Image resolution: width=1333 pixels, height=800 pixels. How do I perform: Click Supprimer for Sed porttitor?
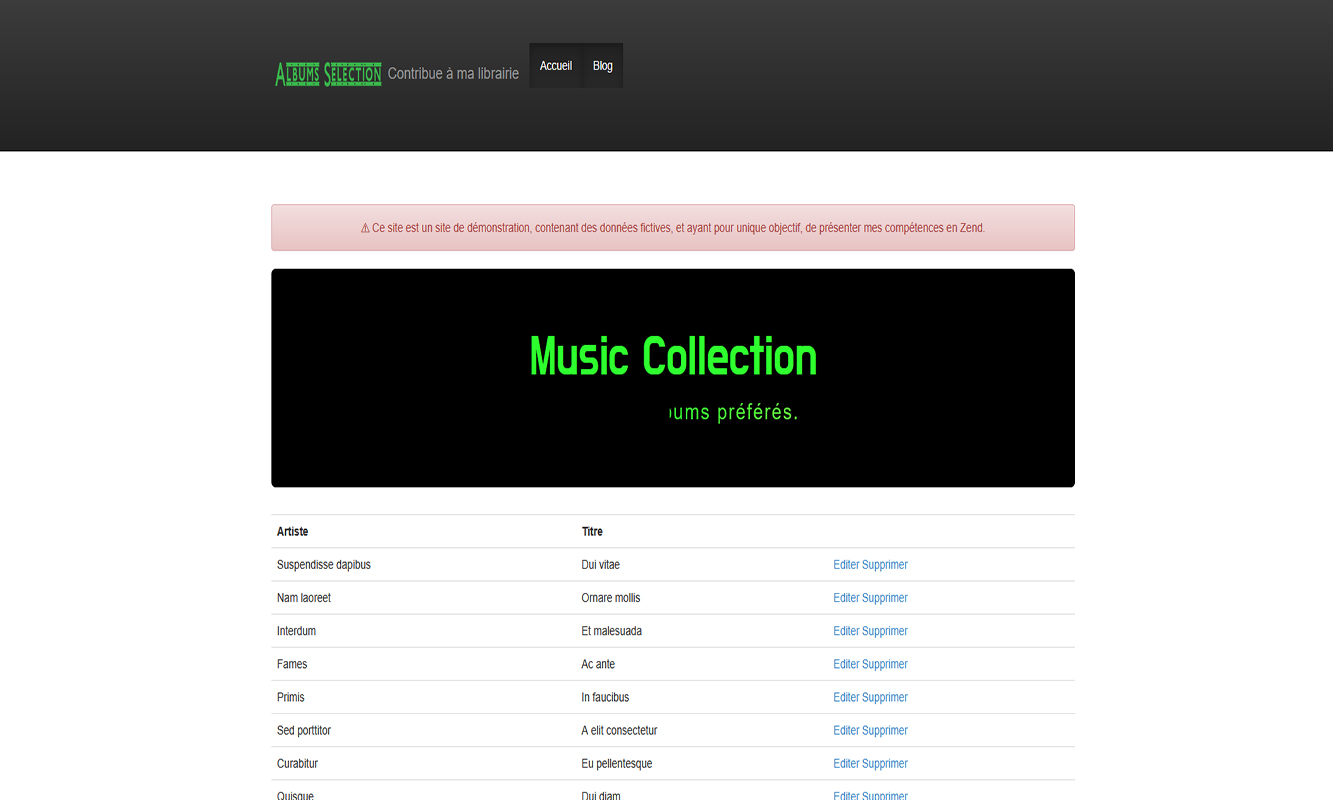click(885, 730)
